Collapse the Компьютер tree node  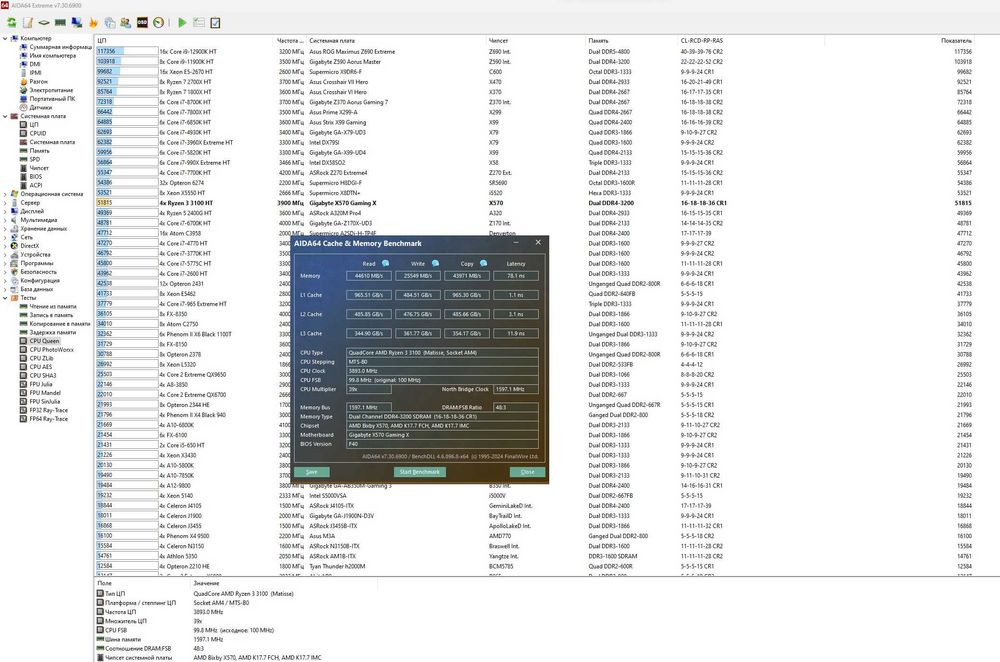(x=5, y=38)
